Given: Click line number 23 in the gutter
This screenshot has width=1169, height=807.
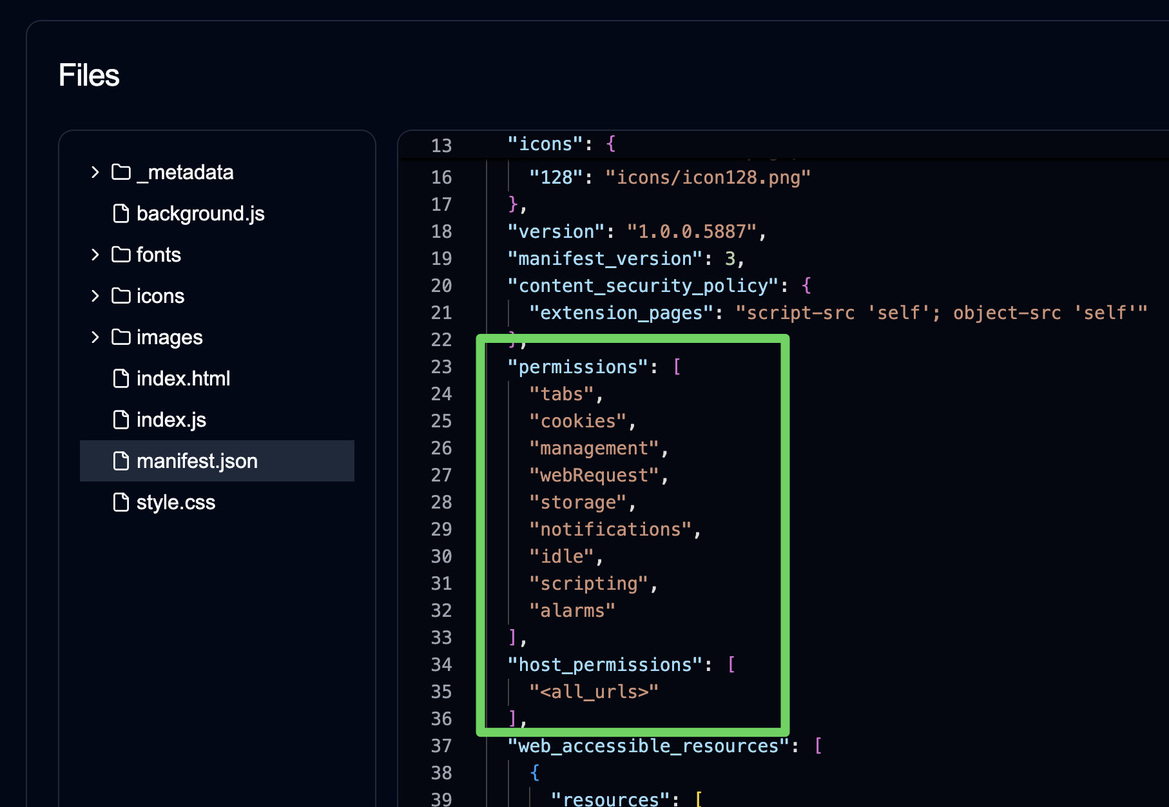Looking at the screenshot, I should pyautogui.click(x=441, y=367).
